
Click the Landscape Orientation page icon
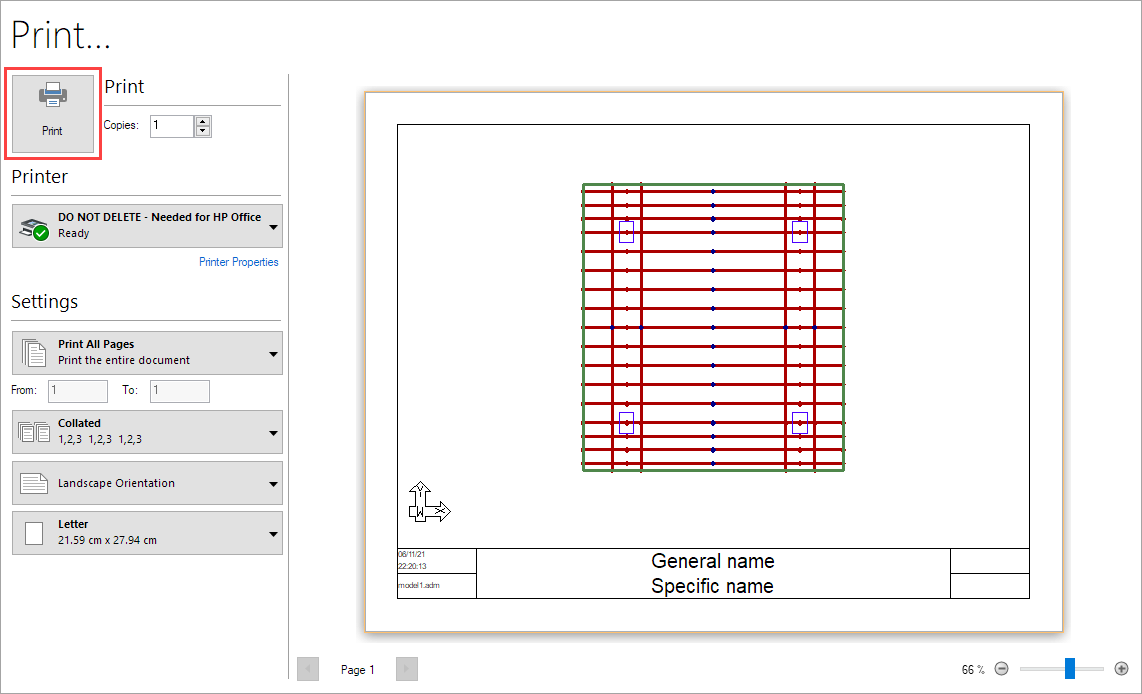click(x=34, y=483)
